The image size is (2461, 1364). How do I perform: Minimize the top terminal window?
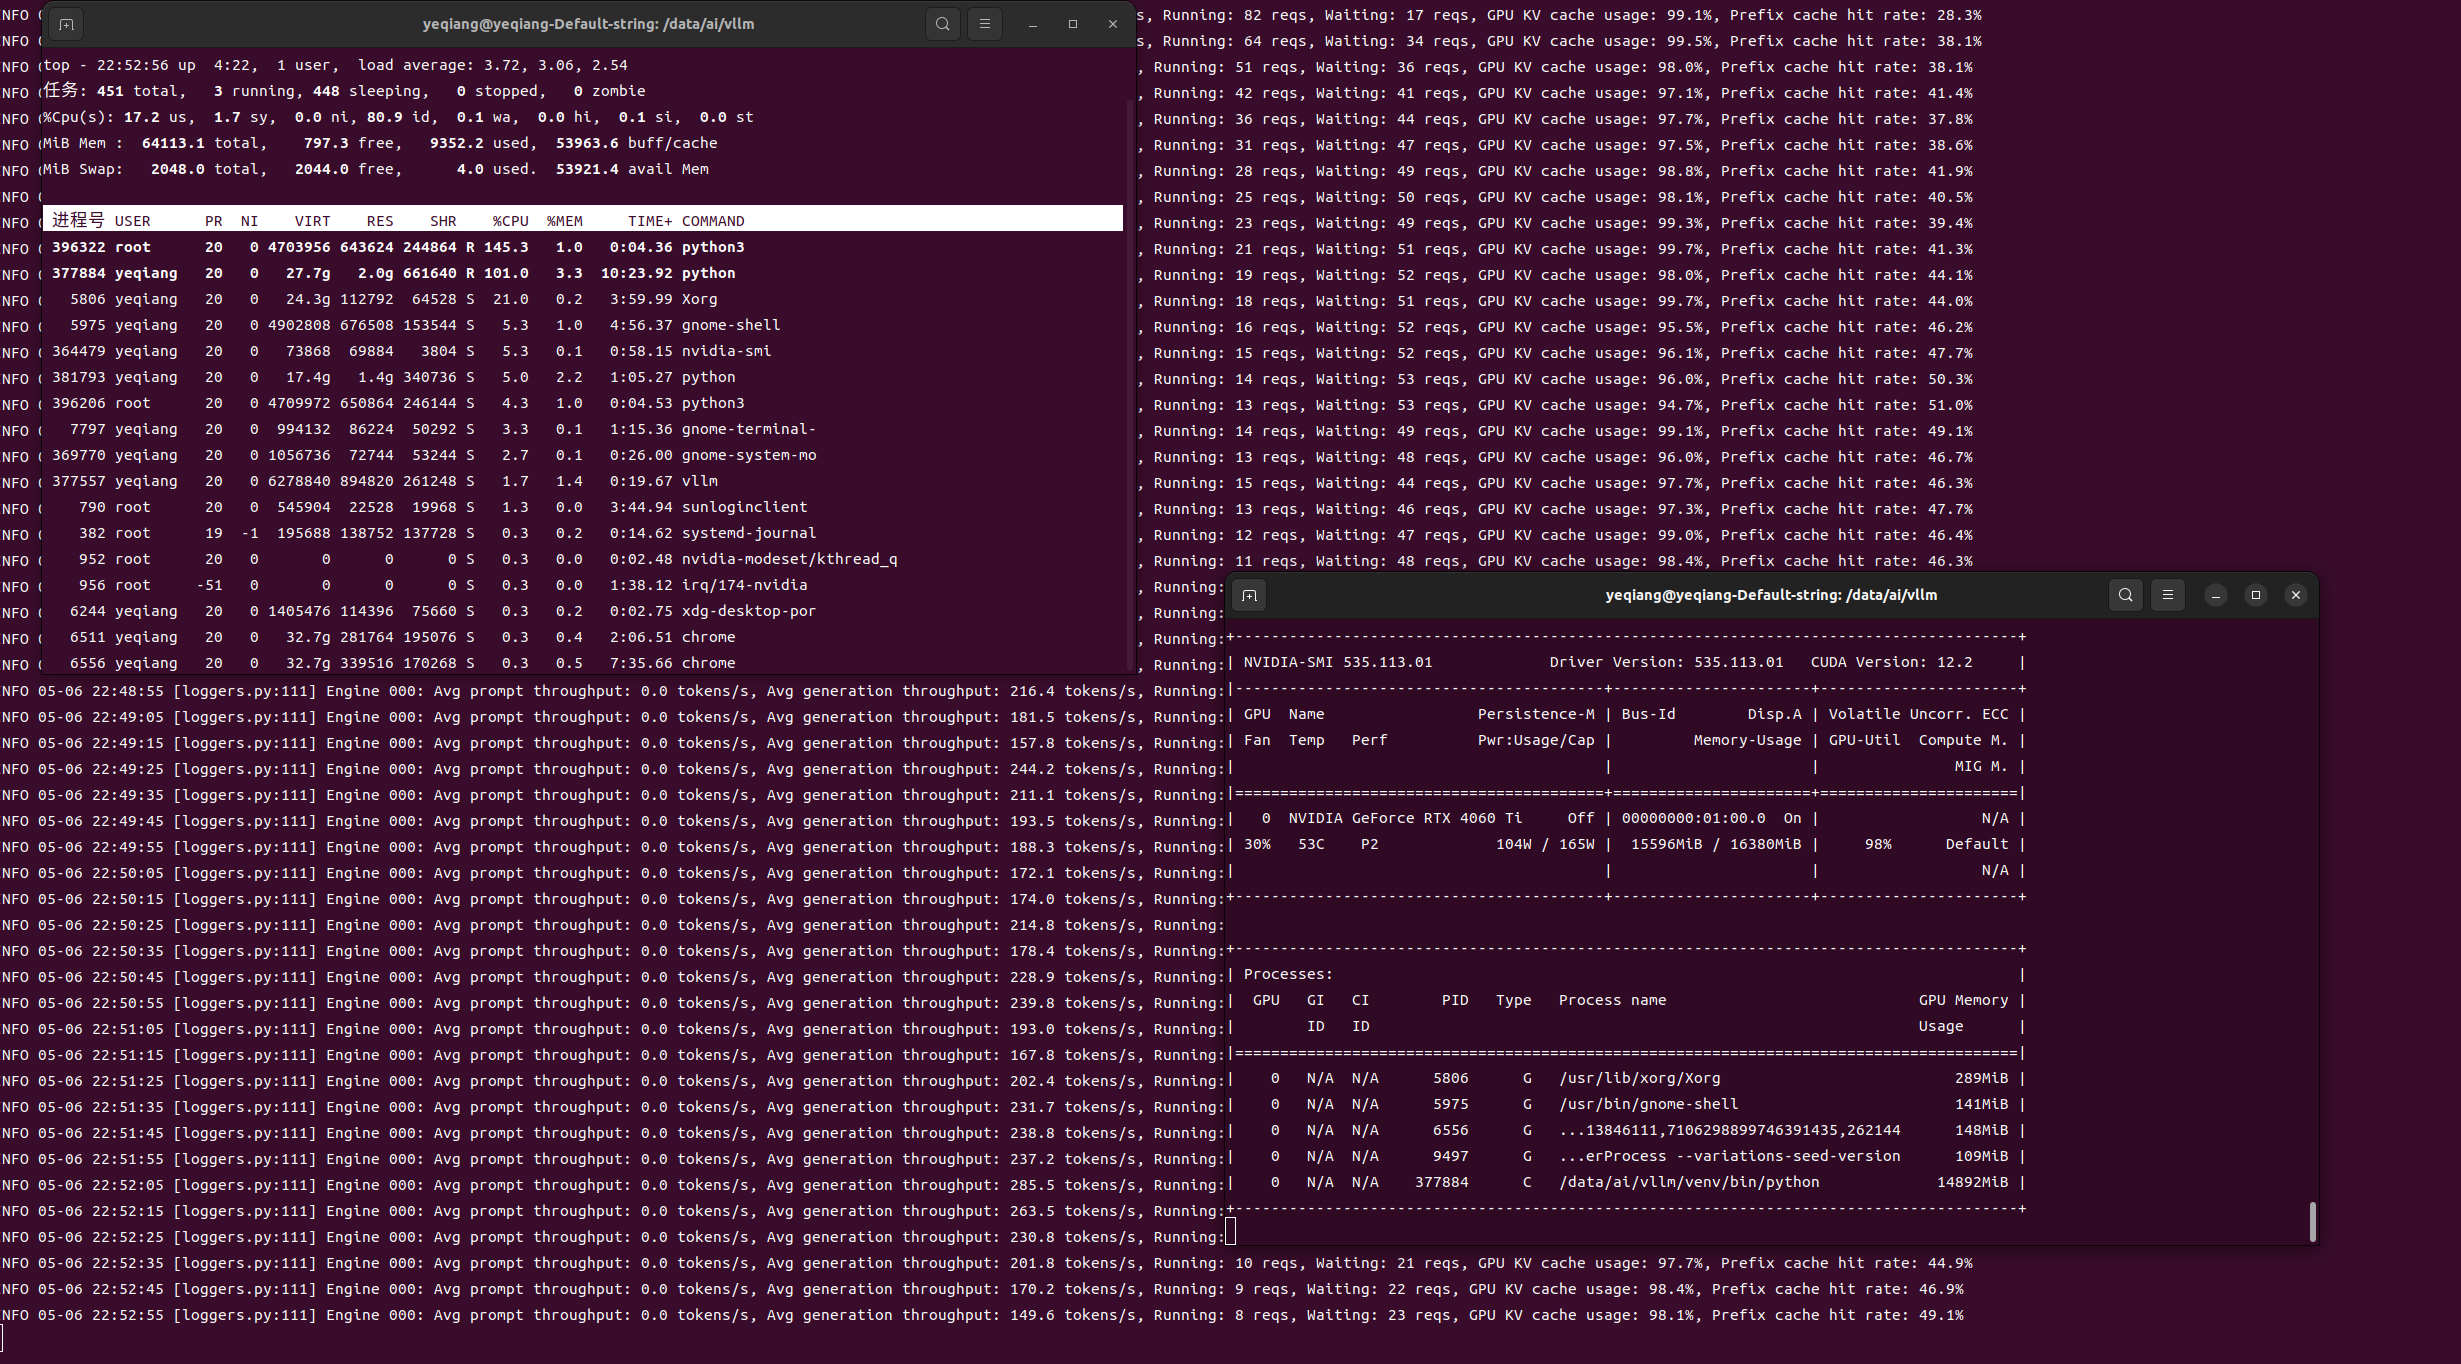[1033, 24]
